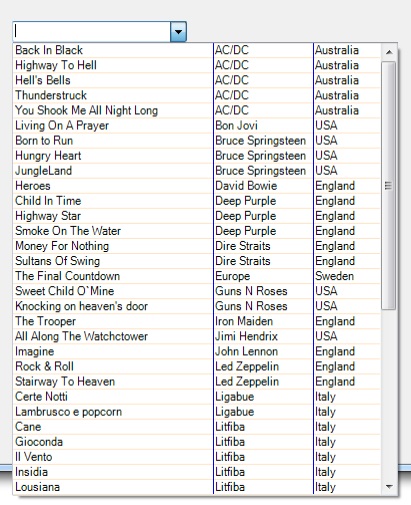Viewport: 411px width, 505px height.
Task: Select Thunderstruck by AC/DC
Action: (x=197, y=95)
